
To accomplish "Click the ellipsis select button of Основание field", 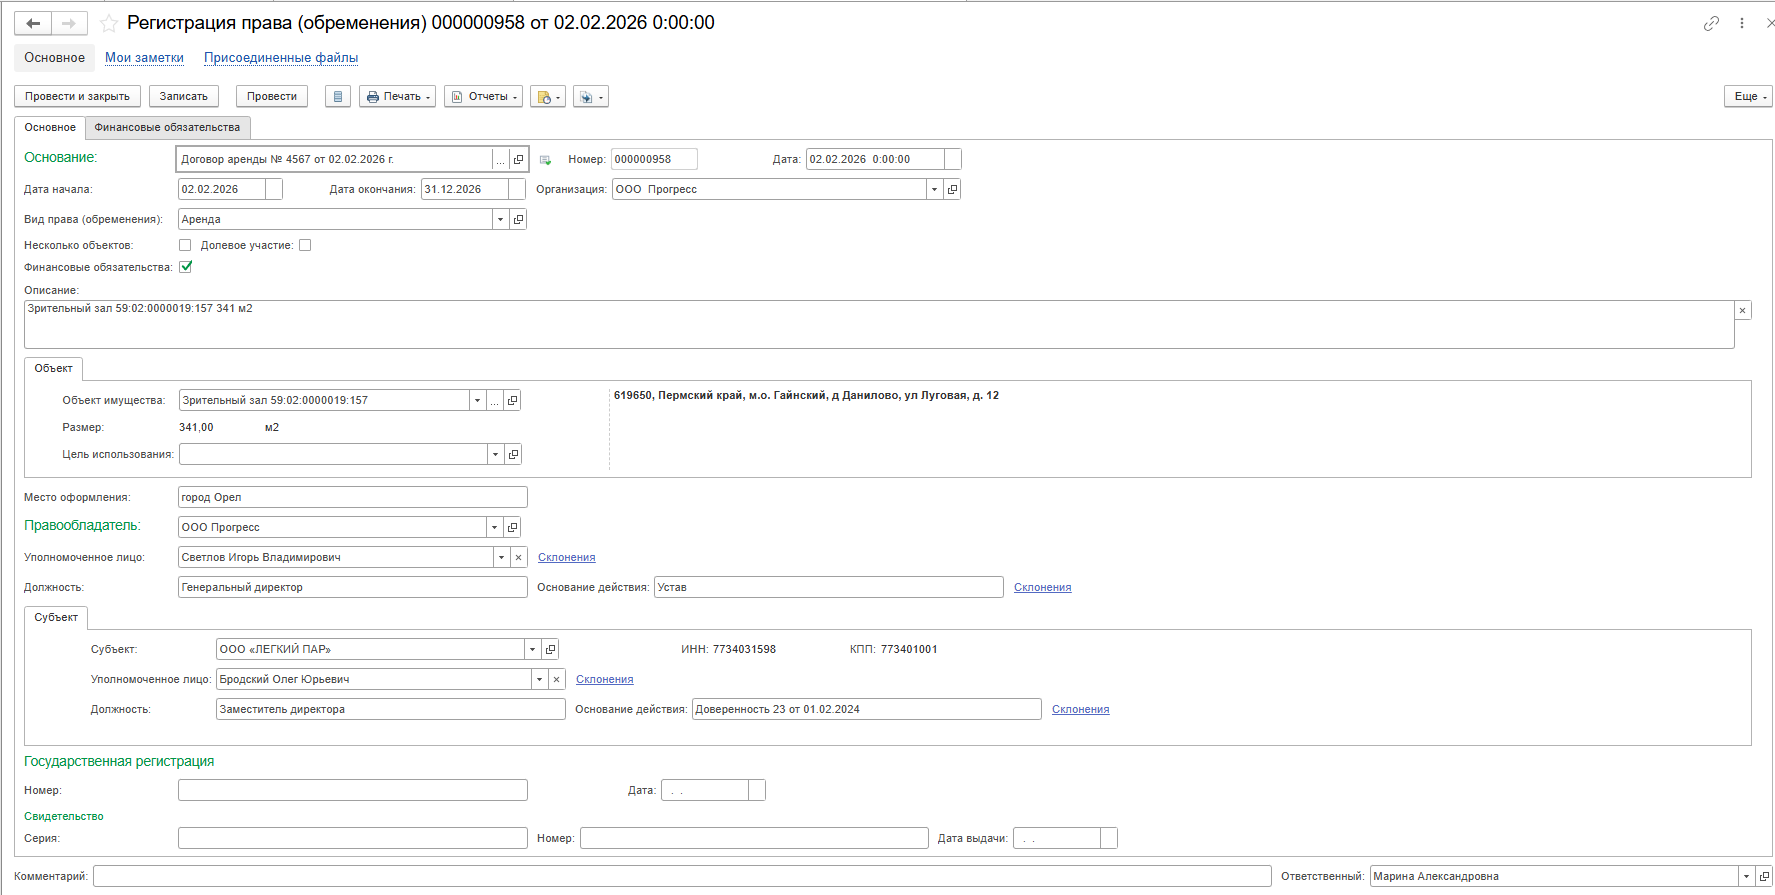I will 501,159.
